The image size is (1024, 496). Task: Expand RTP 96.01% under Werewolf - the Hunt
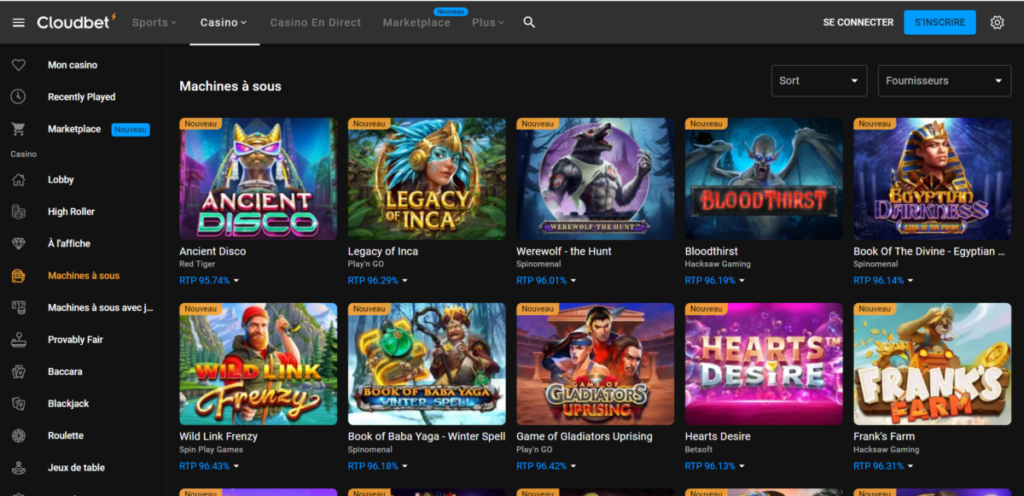click(x=546, y=281)
